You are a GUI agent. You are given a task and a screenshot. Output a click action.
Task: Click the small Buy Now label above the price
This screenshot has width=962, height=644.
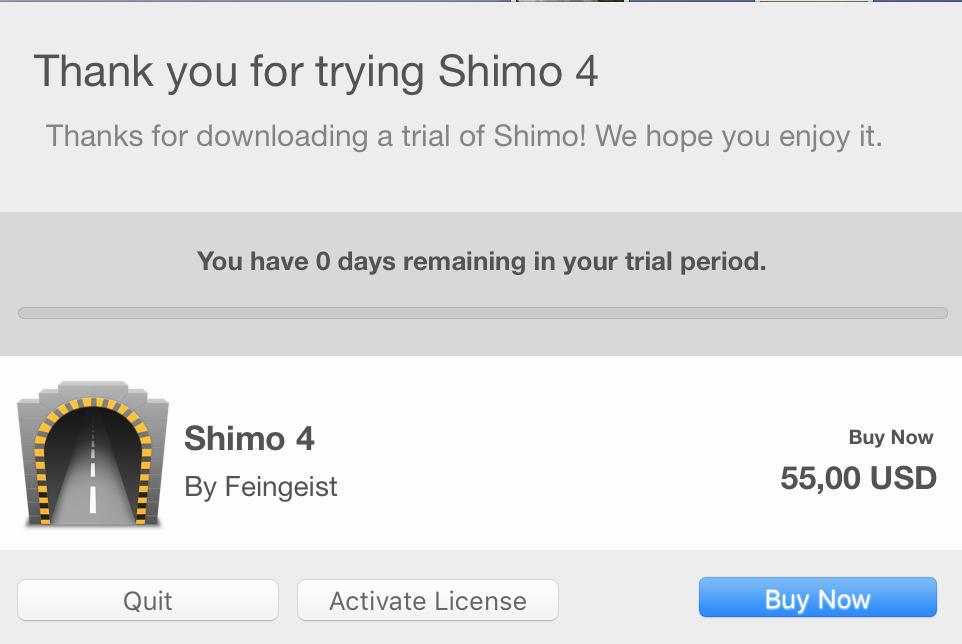point(890,437)
